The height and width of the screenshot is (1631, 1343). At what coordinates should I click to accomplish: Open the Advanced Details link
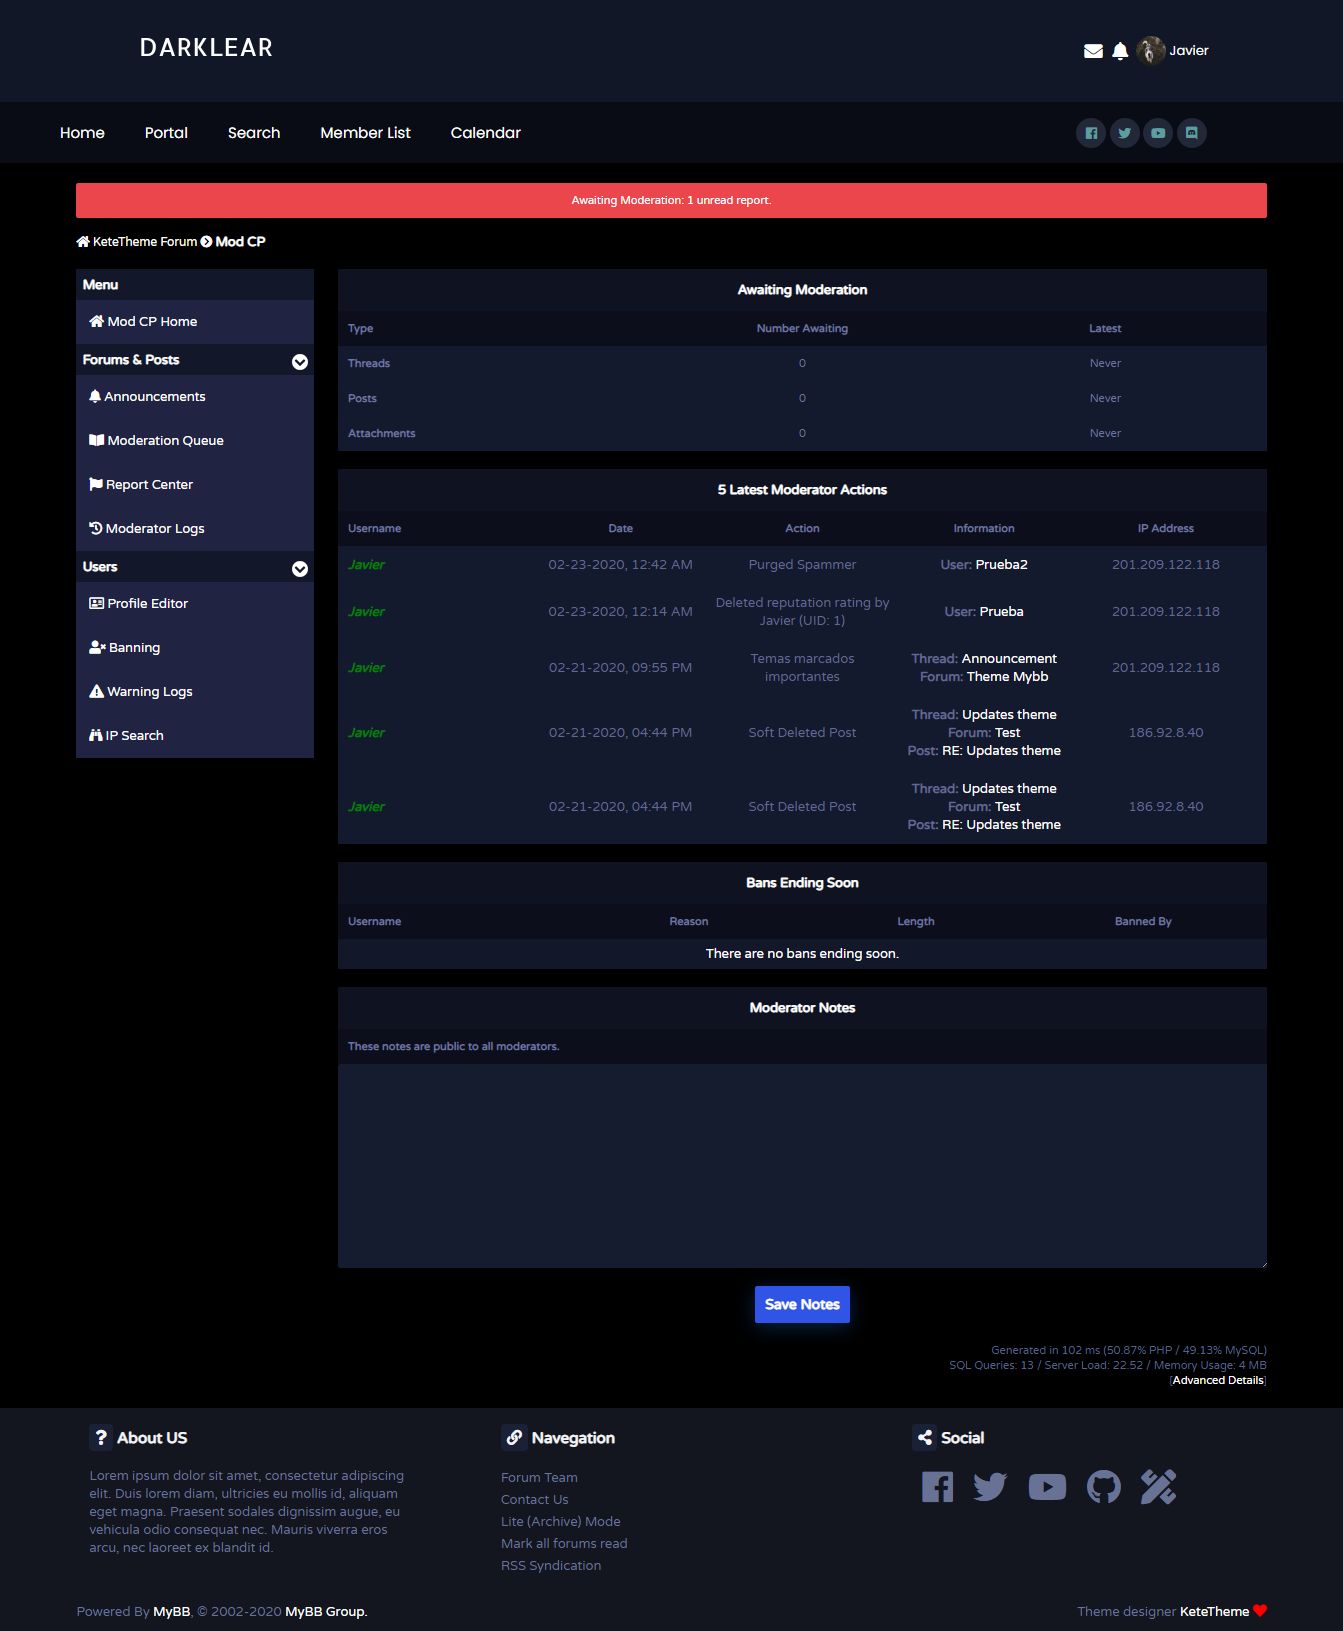(1218, 1381)
